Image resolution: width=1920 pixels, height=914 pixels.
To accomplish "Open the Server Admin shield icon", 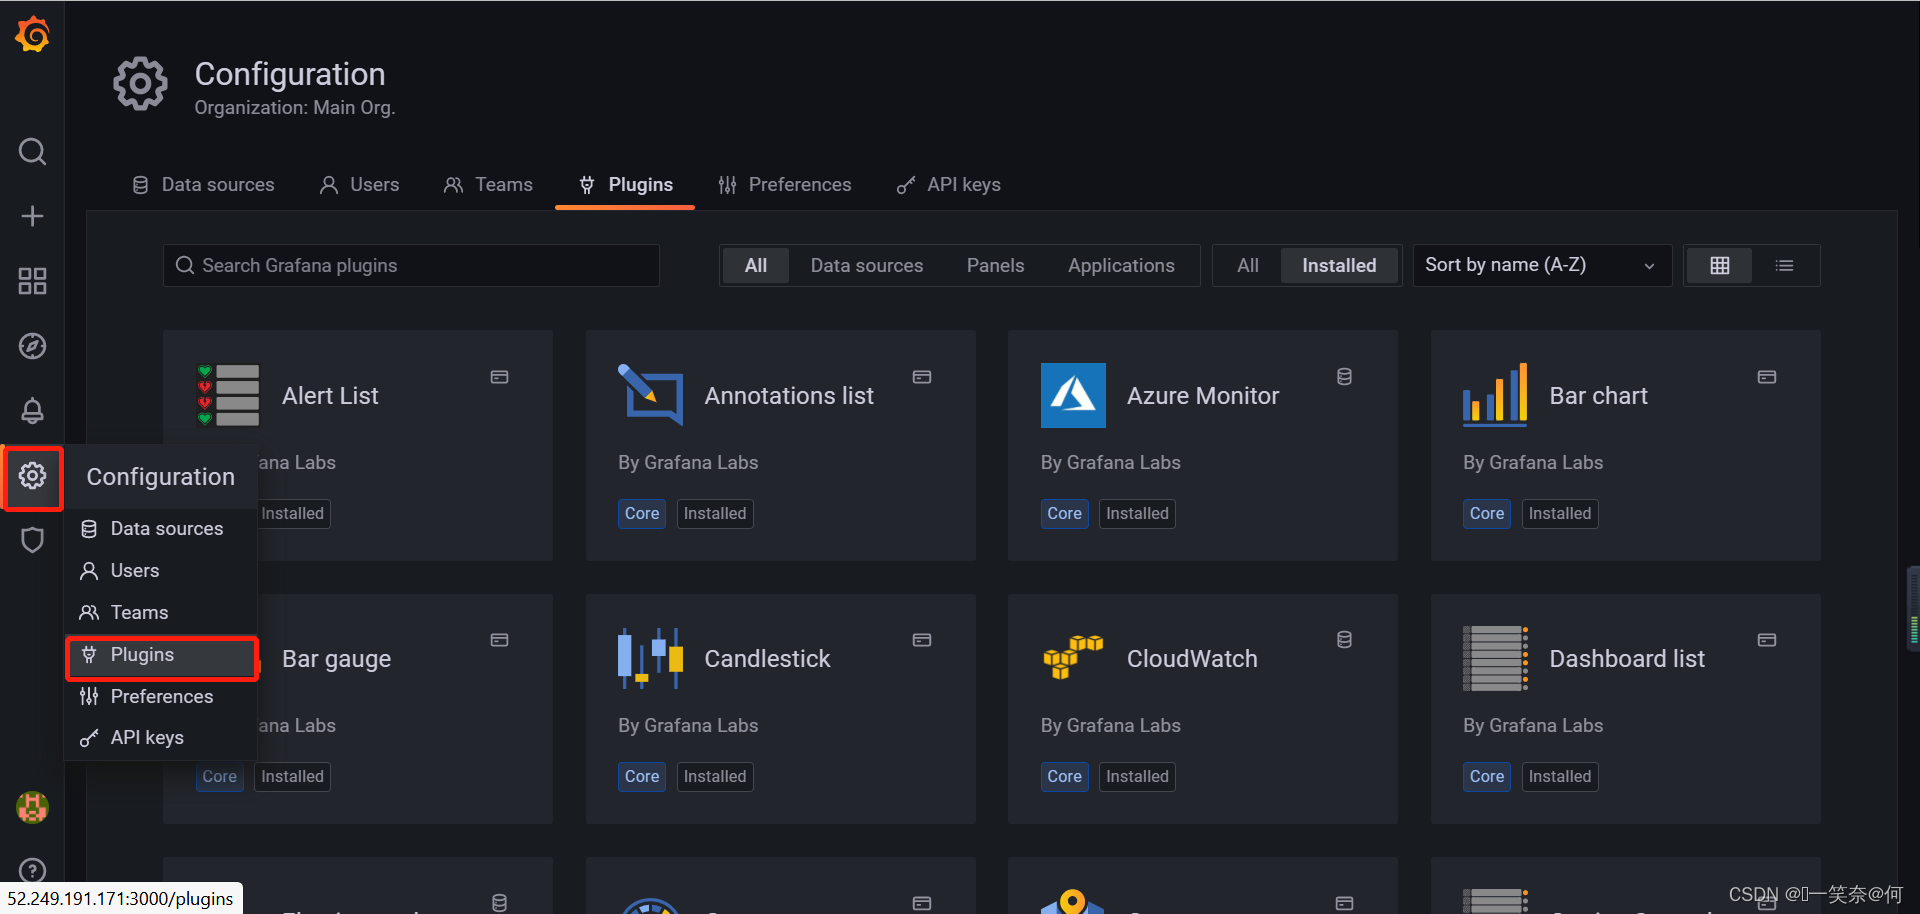I will tap(32, 540).
